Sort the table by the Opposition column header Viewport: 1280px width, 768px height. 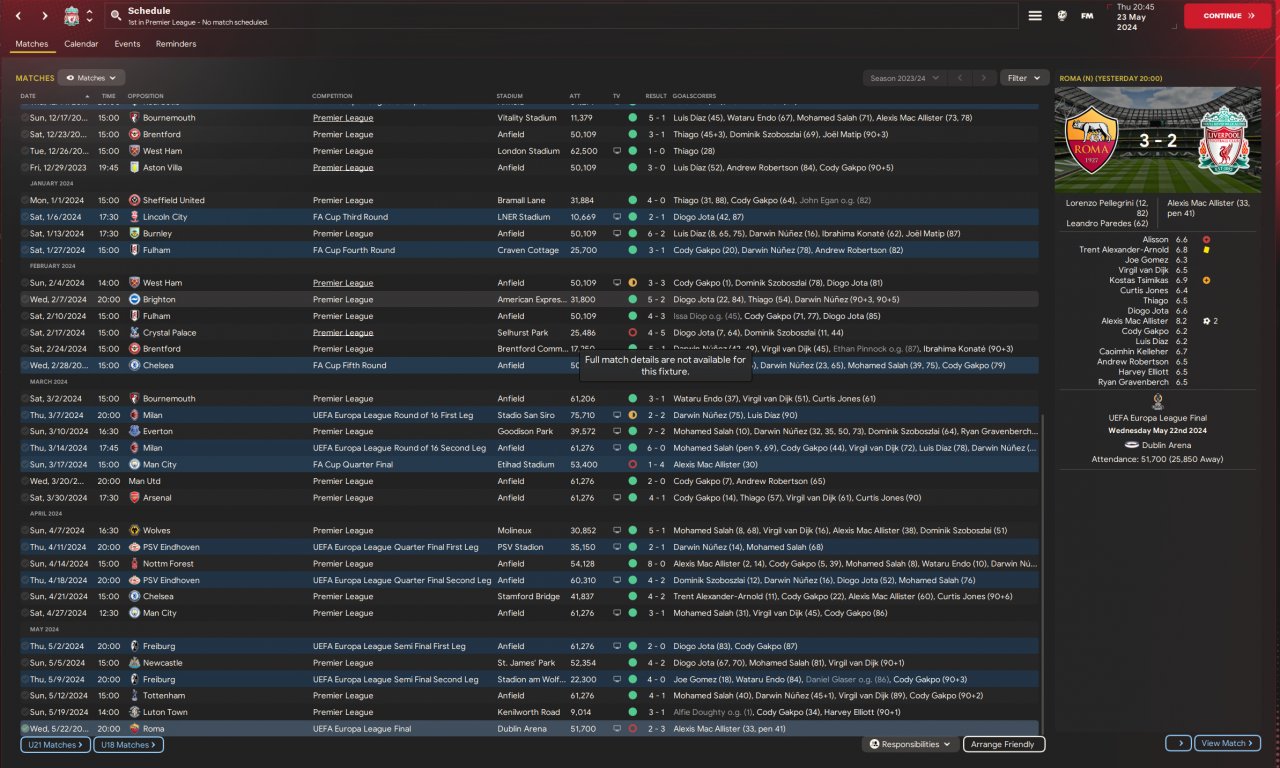pyautogui.click(x=145, y=96)
